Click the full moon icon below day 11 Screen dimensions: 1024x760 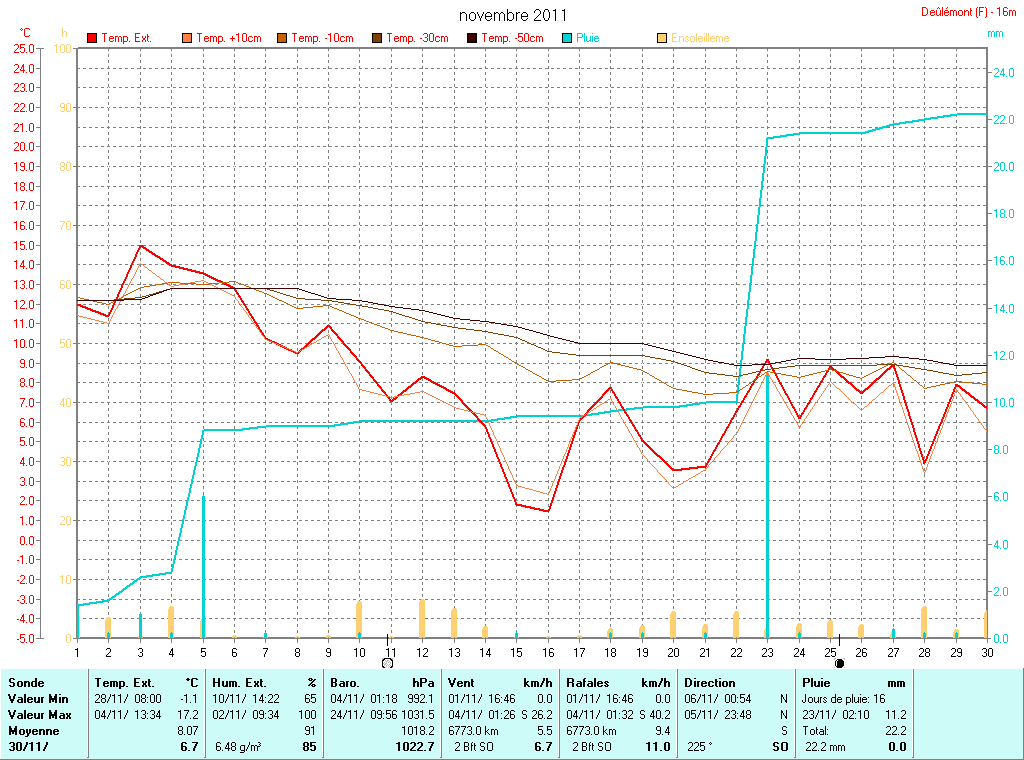coord(388,662)
